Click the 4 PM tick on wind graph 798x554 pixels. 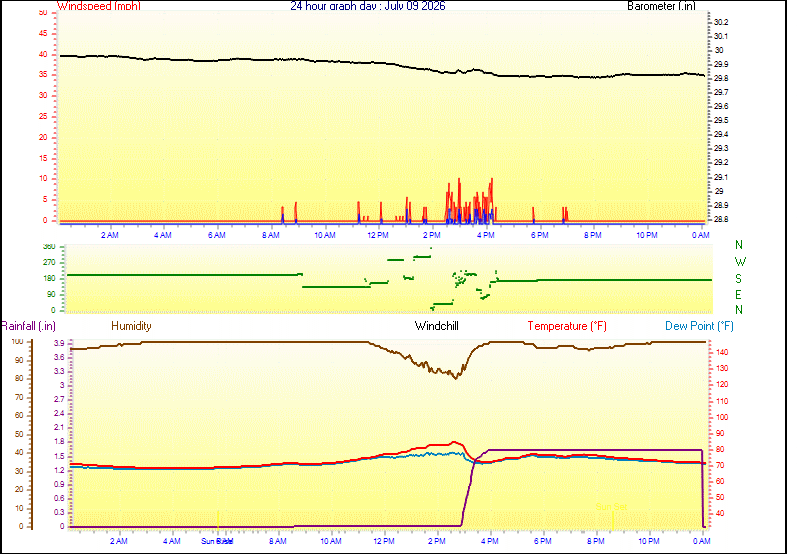point(486,235)
